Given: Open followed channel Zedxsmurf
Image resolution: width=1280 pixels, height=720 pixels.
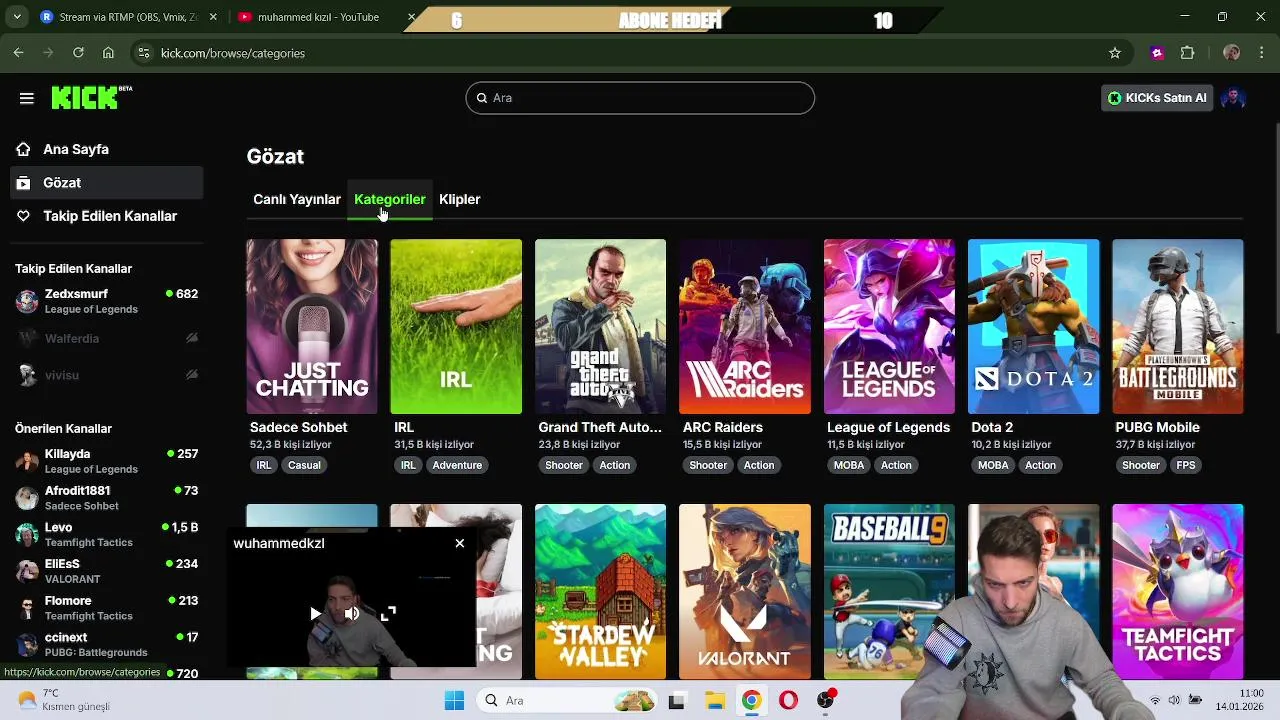Looking at the screenshot, I should pos(106,301).
